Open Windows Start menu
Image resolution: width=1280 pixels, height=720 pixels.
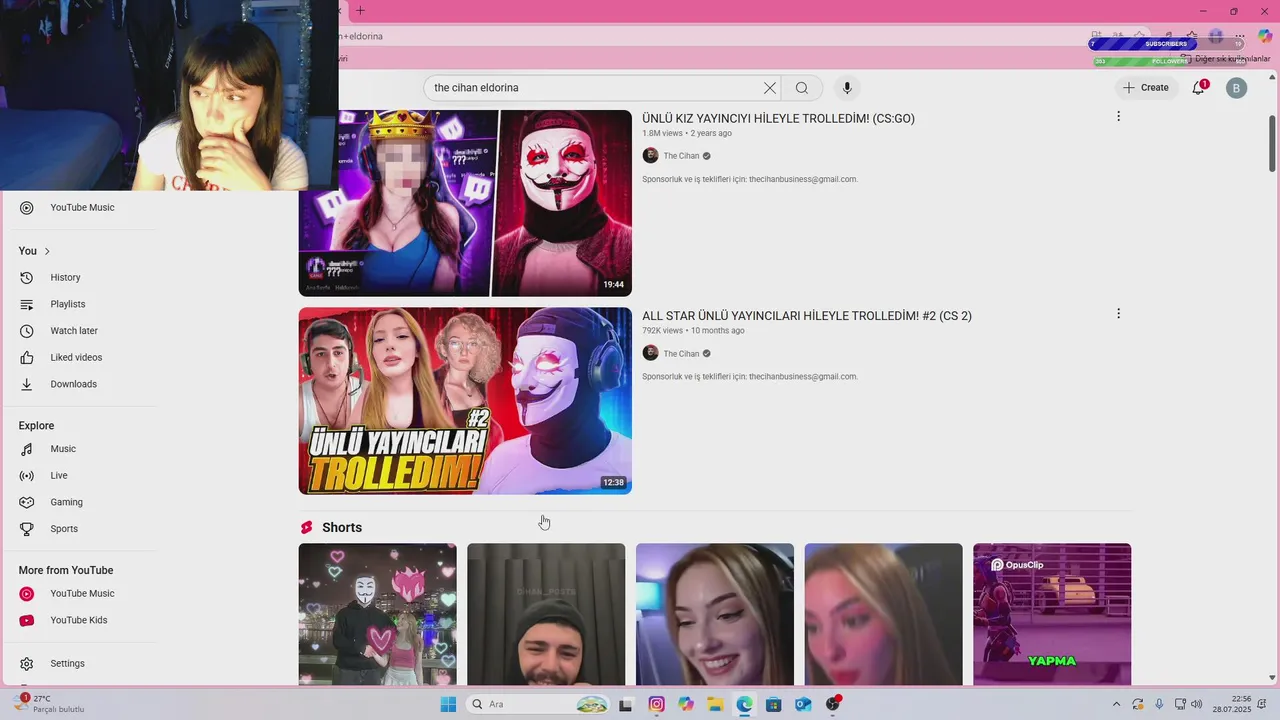[448, 704]
